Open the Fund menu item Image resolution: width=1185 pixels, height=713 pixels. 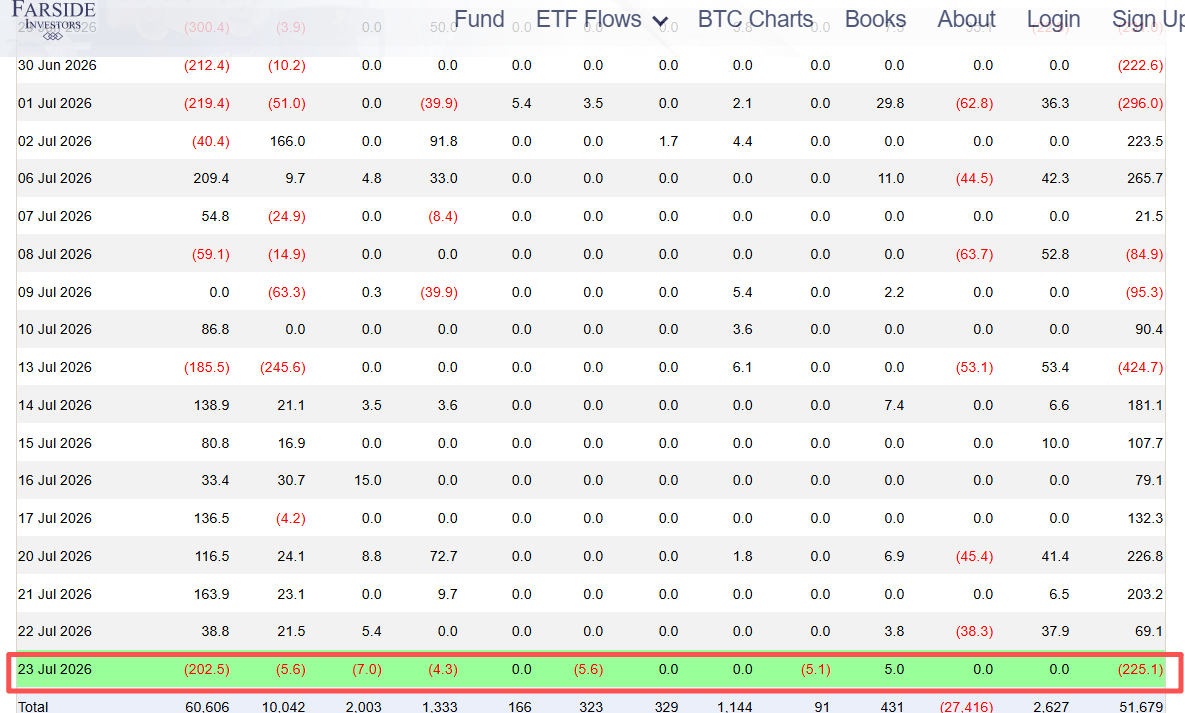point(479,19)
